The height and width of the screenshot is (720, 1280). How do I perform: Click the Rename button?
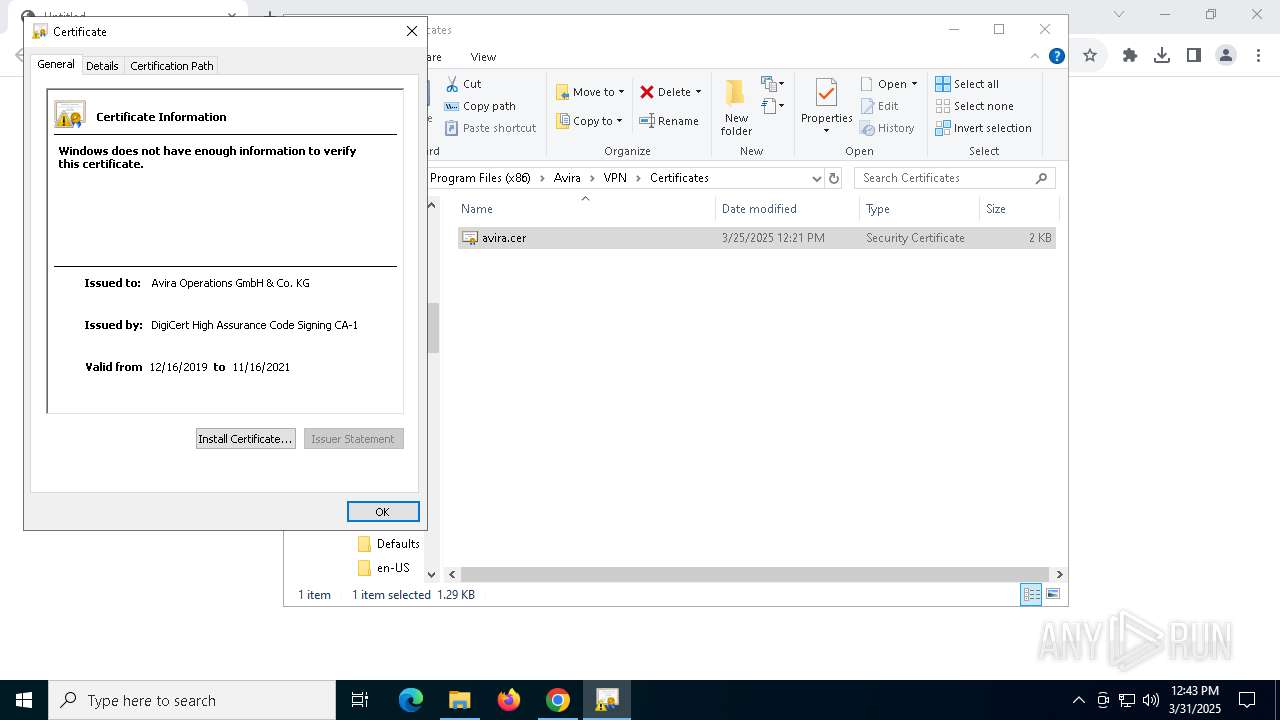click(x=669, y=121)
